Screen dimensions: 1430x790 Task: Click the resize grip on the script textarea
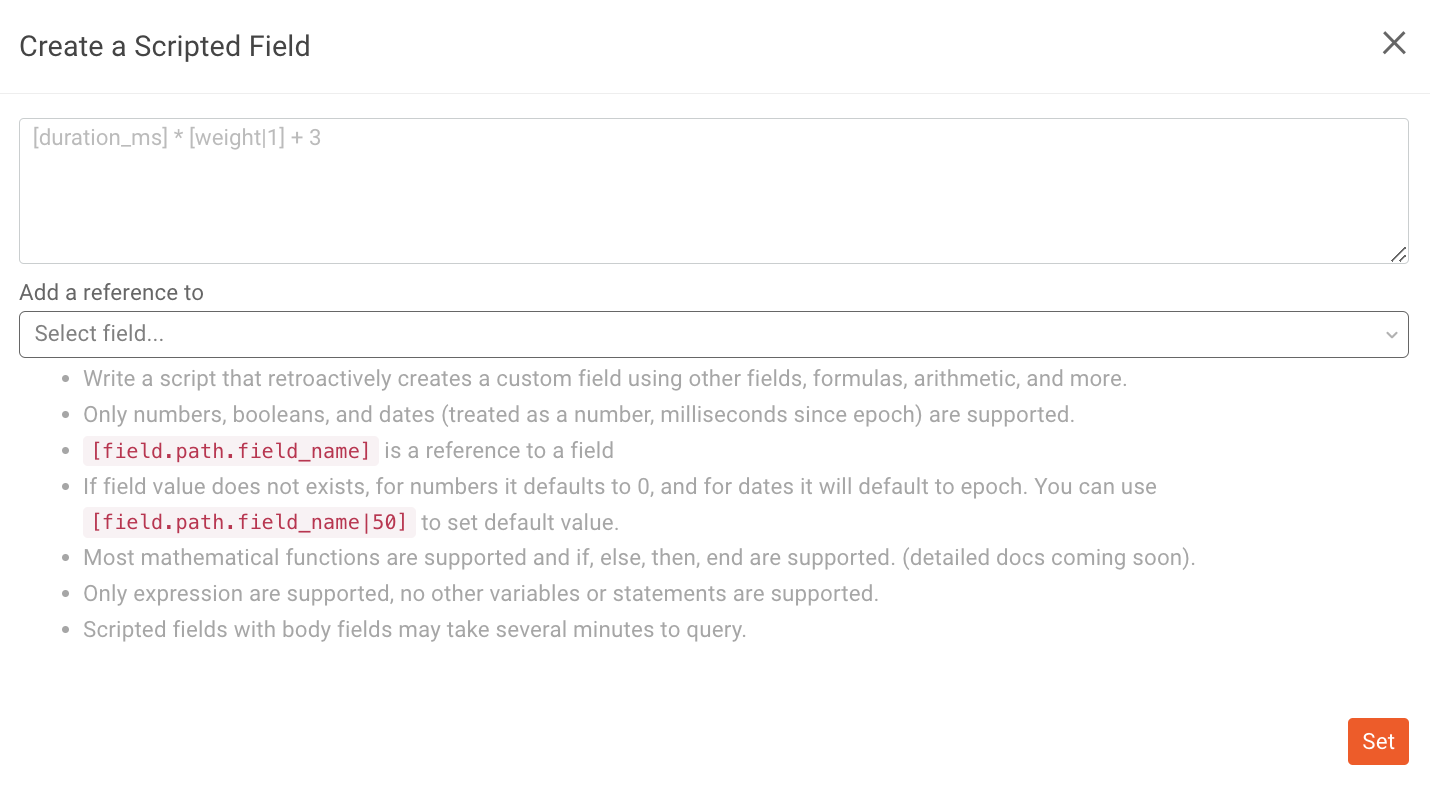[x=1398, y=256]
